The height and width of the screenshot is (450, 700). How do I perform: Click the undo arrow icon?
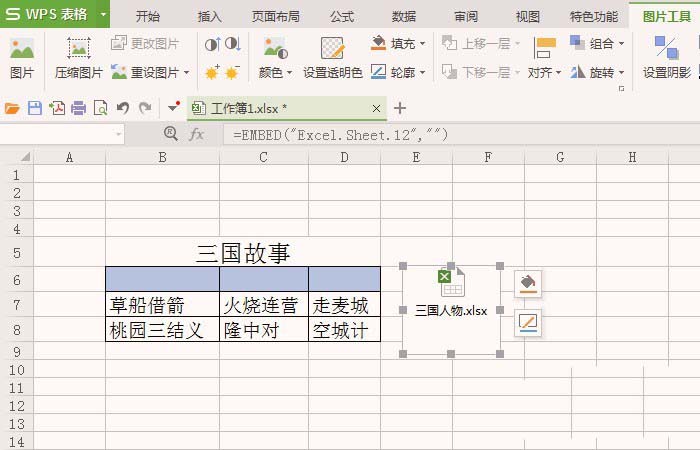pyautogui.click(x=123, y=108)
